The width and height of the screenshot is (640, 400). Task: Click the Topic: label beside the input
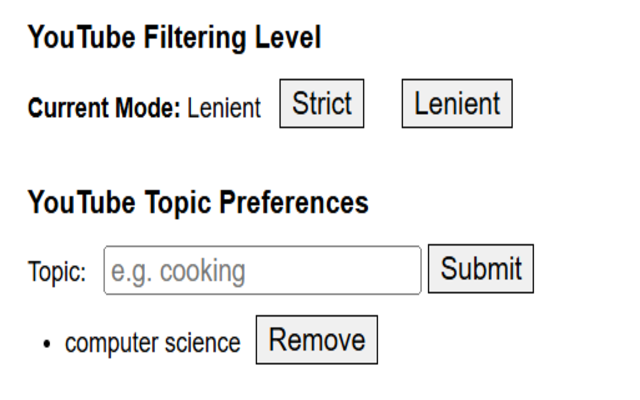pos(57,271)
